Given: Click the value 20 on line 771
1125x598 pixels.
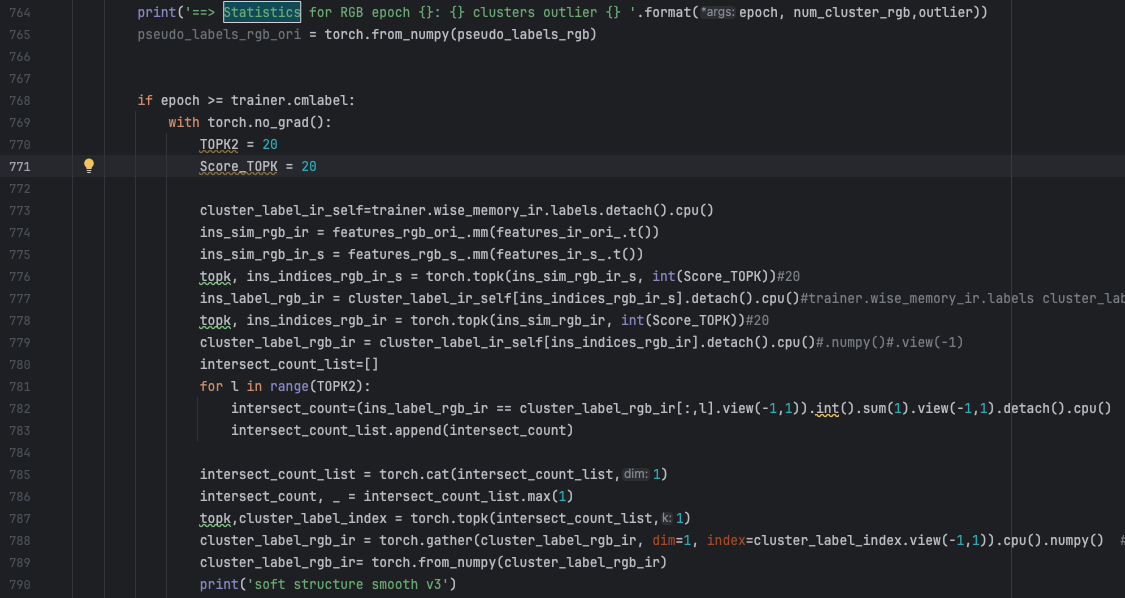Looking at the screenshot, I should pyautogui.click(x=309, y=167).
